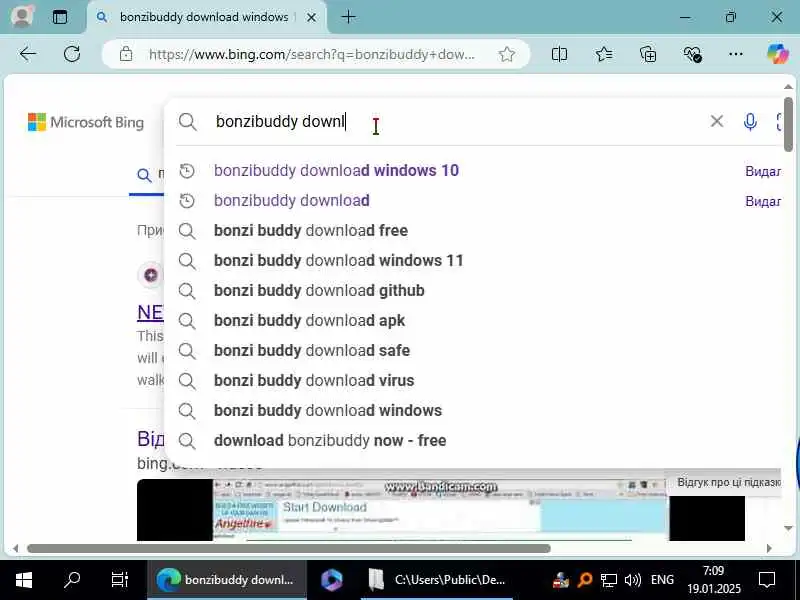Choose suggestion bonzi buddy download virus
800x600 pixels.
[x=314, y=381]
